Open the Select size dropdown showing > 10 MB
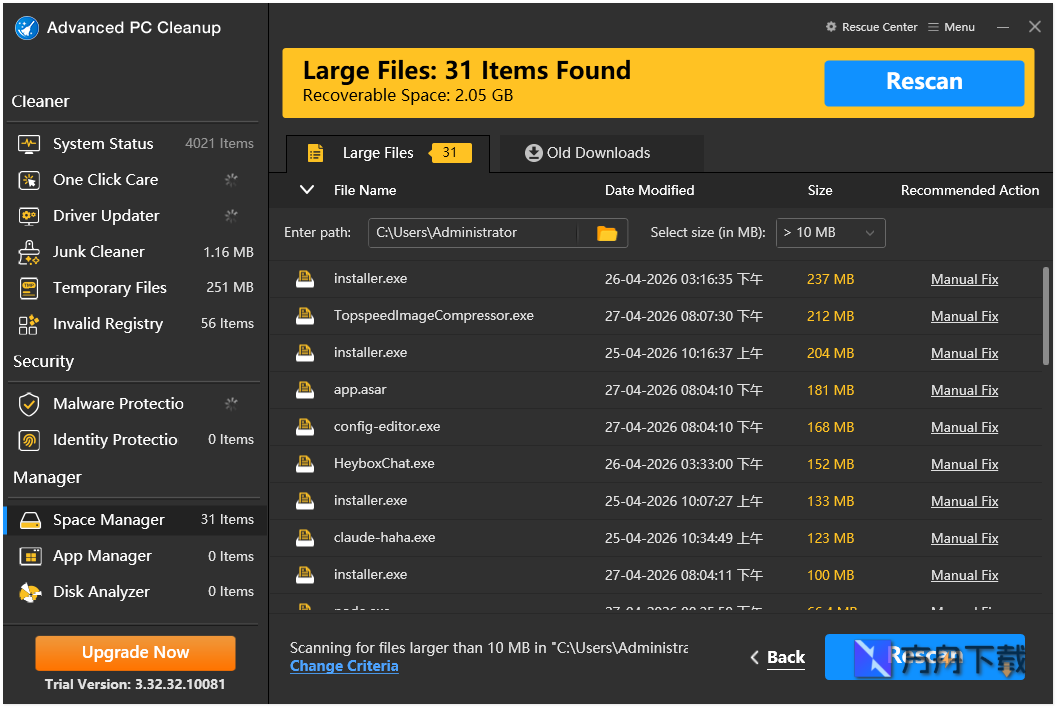 [830, 233]
